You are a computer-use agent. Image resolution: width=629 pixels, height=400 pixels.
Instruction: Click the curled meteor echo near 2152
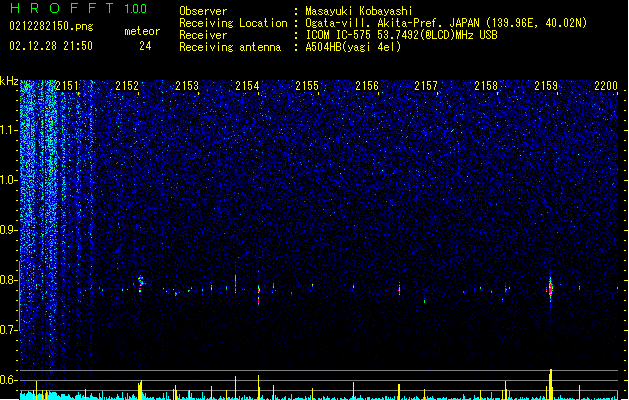click(140, 283)
